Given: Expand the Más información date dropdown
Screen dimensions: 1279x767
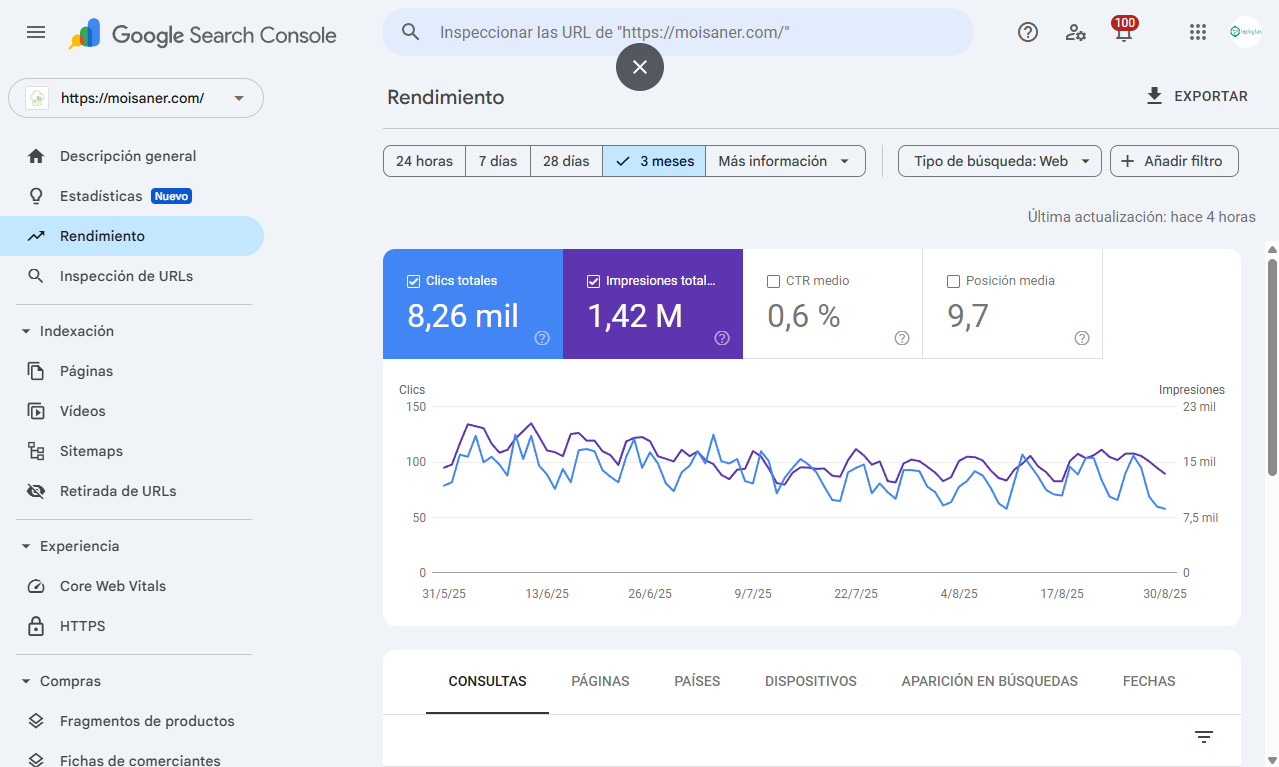Looking at the screenshot, I should [x=785, y=161].
